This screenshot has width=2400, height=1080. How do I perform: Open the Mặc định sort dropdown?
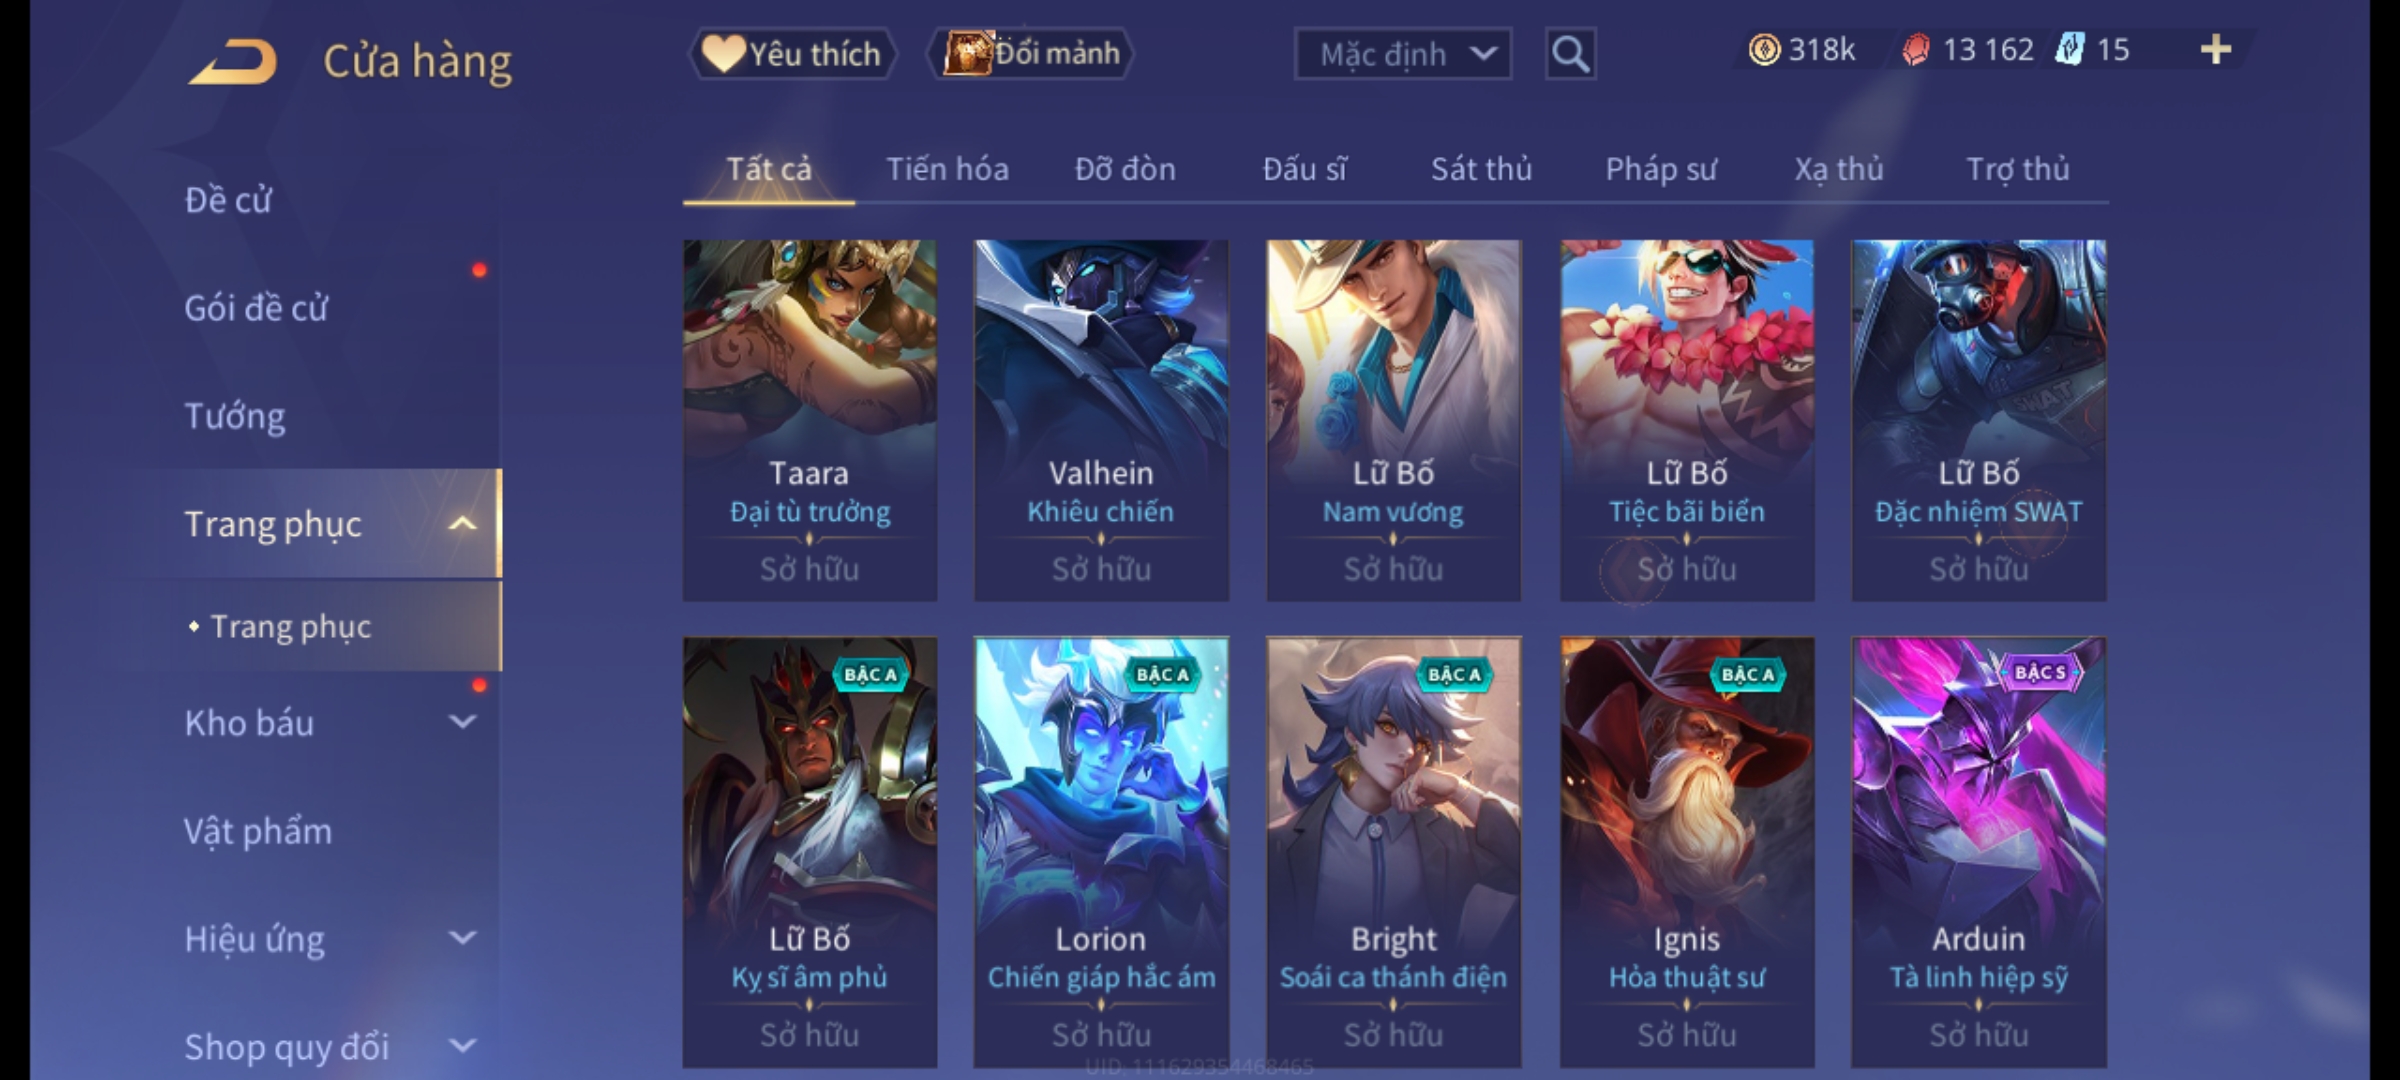pyautogui.click(x=1403, y=54)
